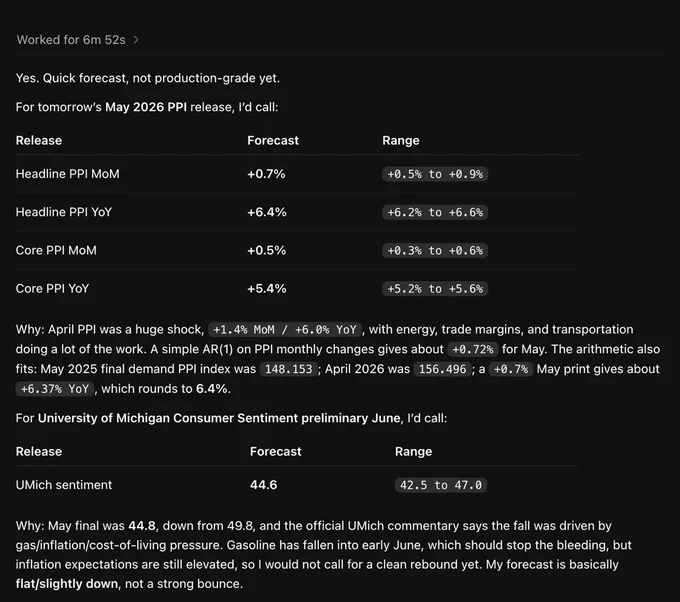Click the 'Range' header in UMich table
Viewport: 680px width, 602px height.
point(413,452)
